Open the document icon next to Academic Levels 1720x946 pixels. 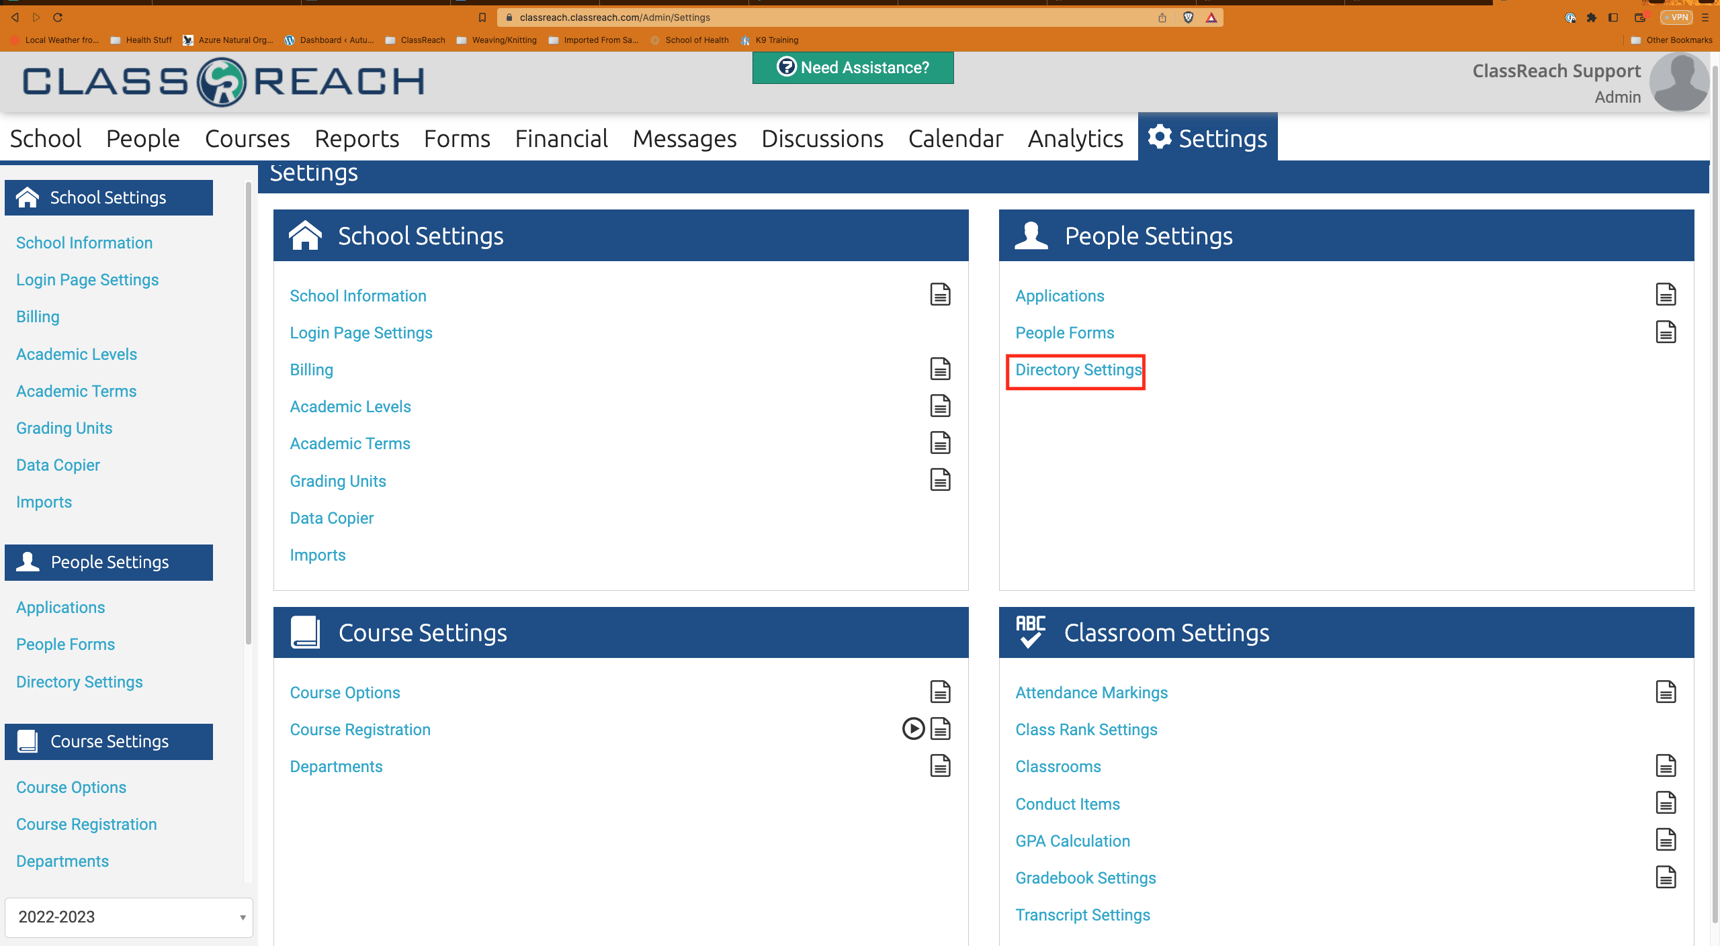tap(940, 405)
